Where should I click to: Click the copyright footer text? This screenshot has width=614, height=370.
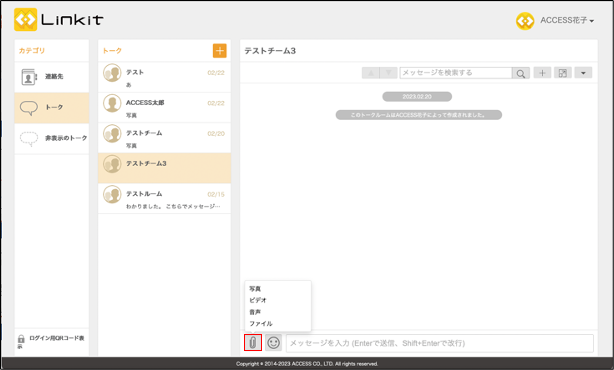(307, 364)
